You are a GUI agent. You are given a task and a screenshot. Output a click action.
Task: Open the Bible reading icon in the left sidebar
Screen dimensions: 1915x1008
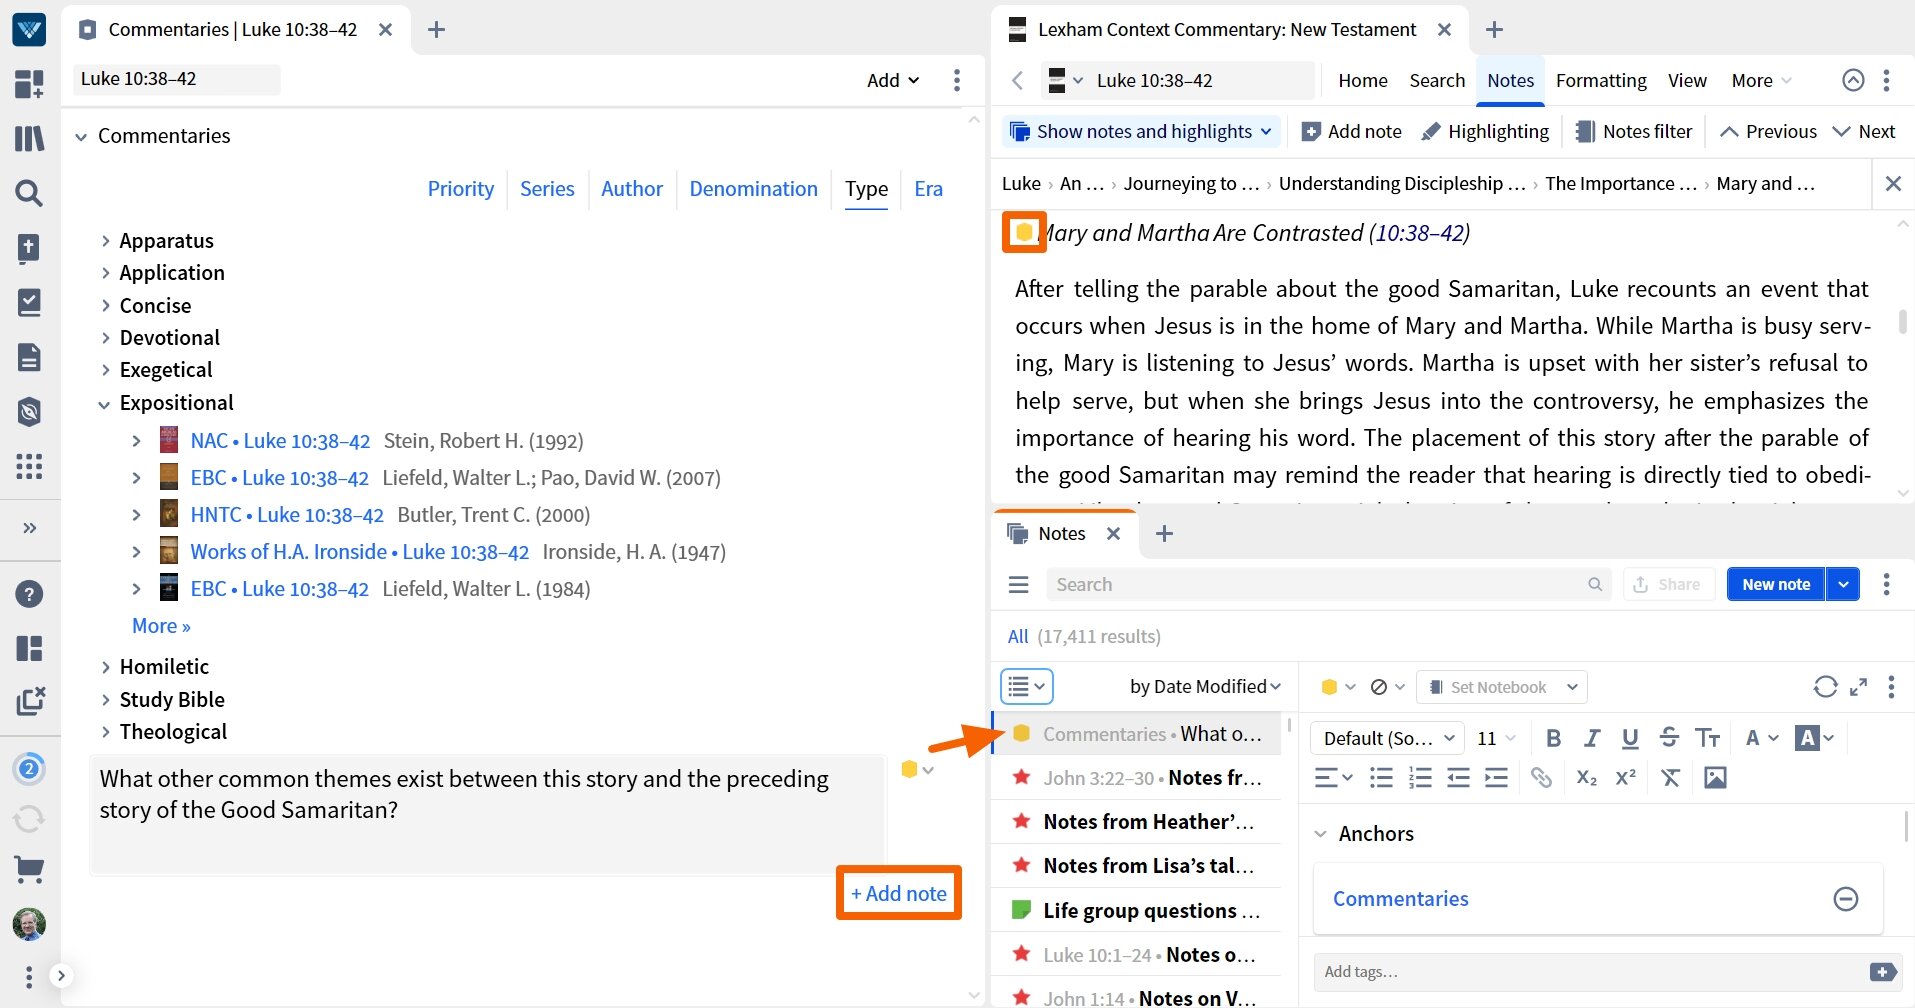point(29,248)
